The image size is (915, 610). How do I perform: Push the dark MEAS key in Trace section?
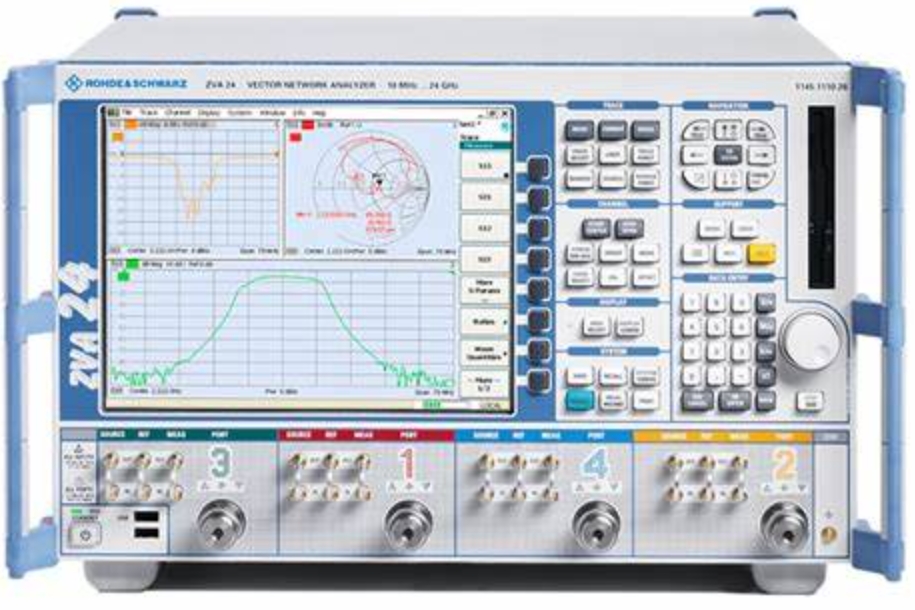tap(579, 130)
